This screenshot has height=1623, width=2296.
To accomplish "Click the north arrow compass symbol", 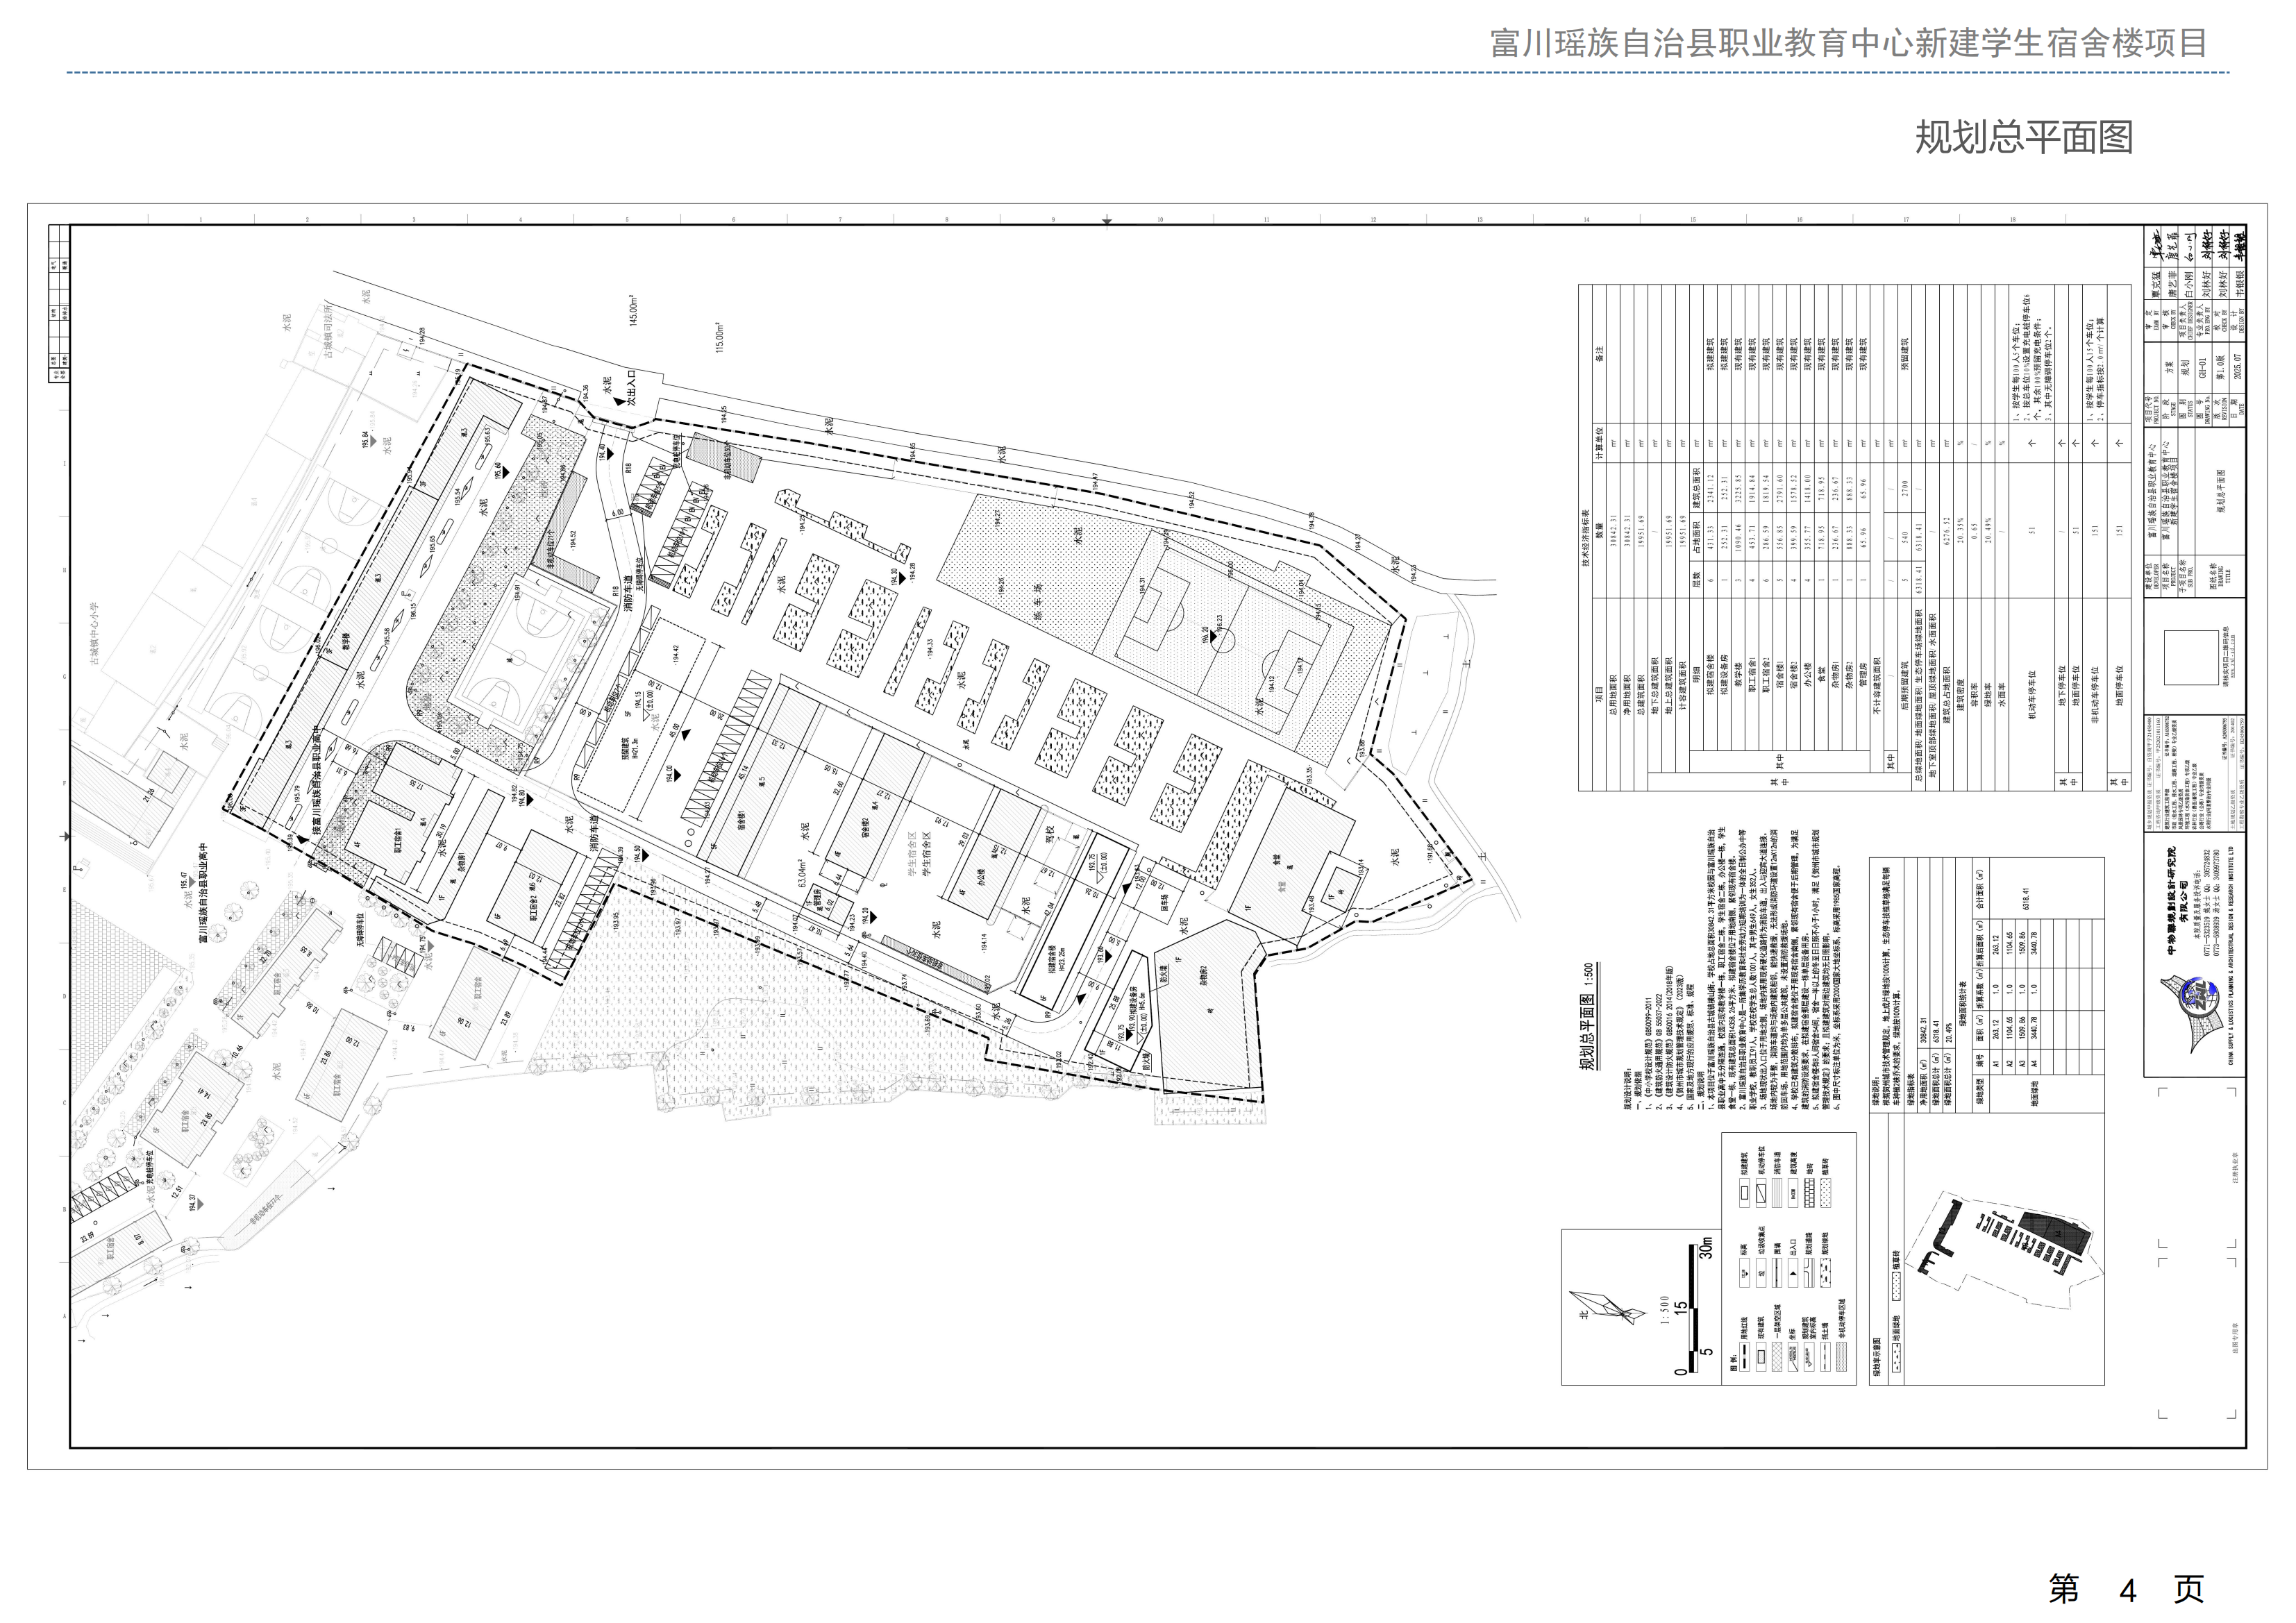I will (1608, 1308).
